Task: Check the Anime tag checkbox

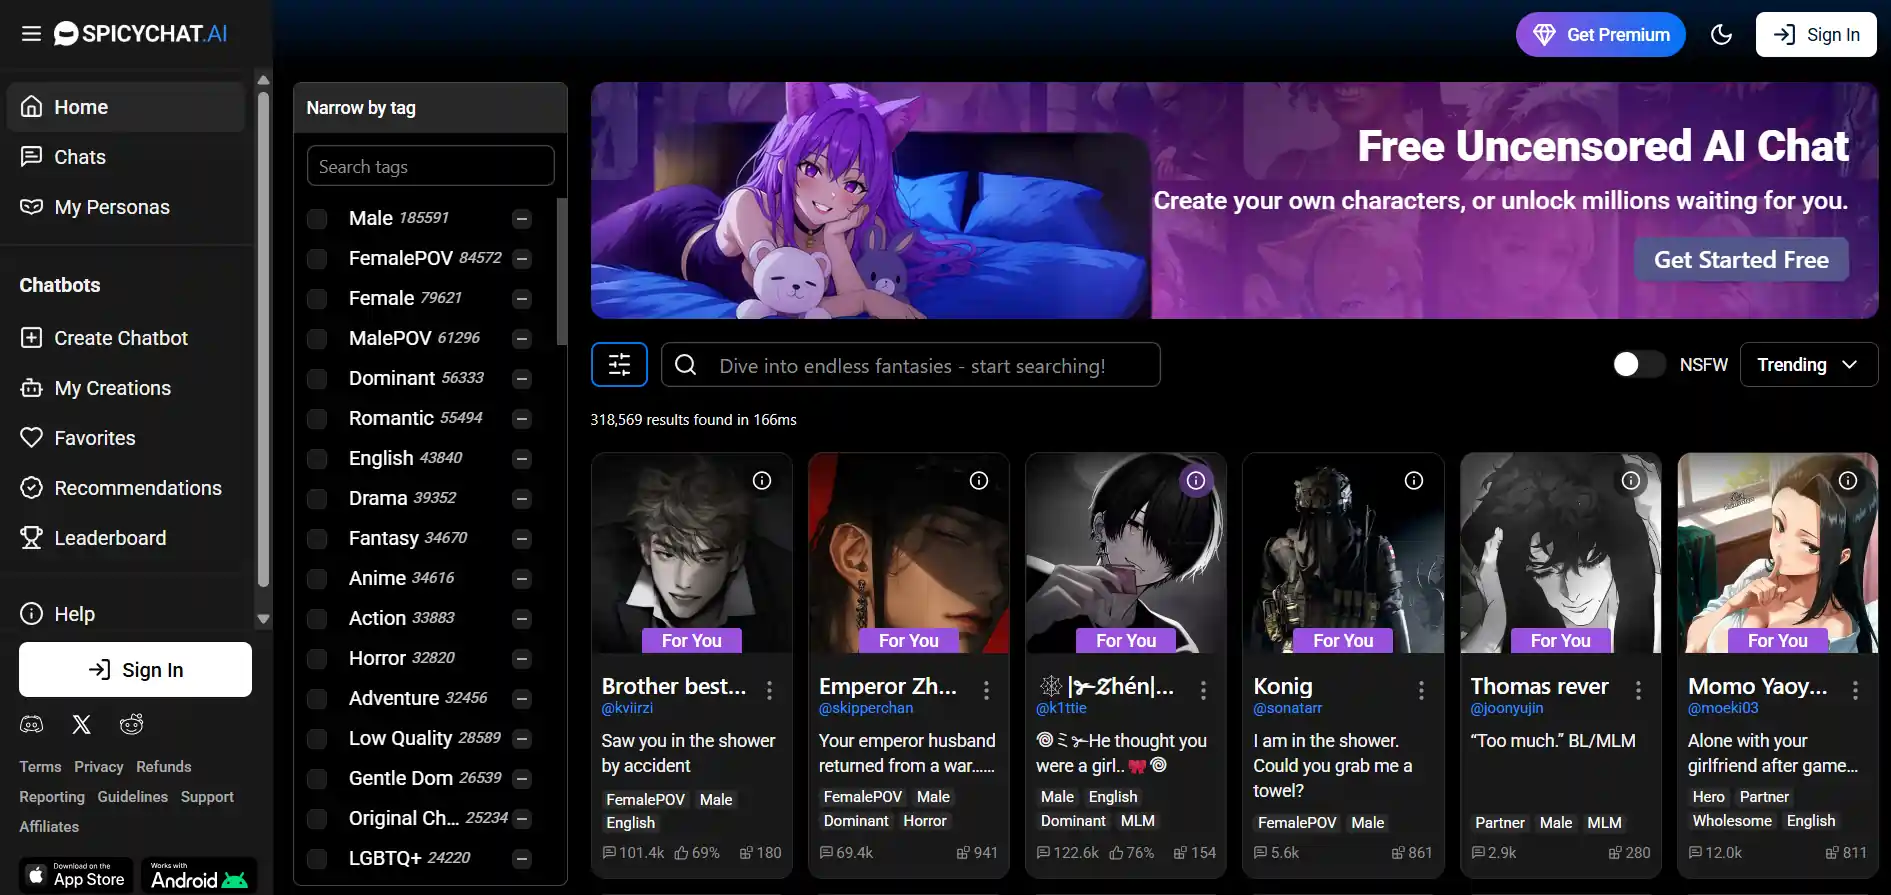Action: click(x=317, y=579)
